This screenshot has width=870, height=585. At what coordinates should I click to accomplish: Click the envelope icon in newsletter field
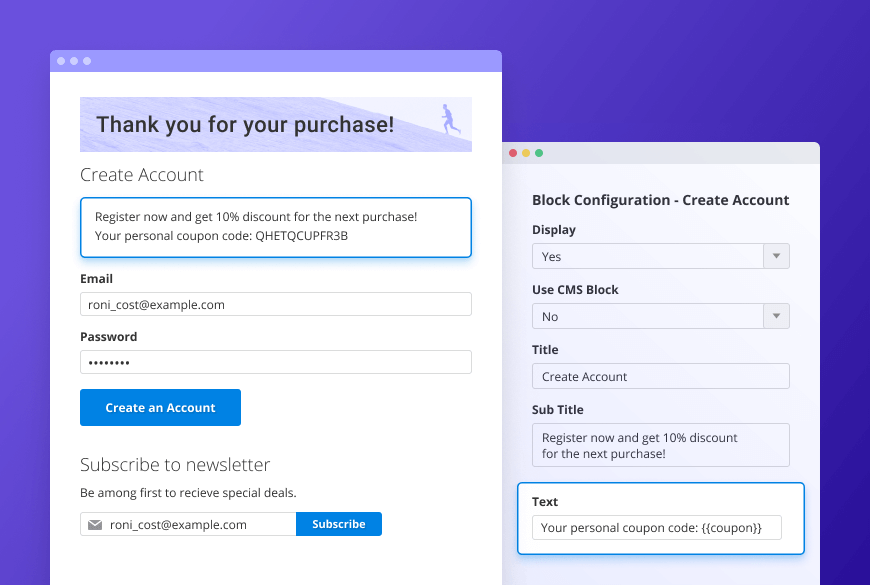click(95, 524)
